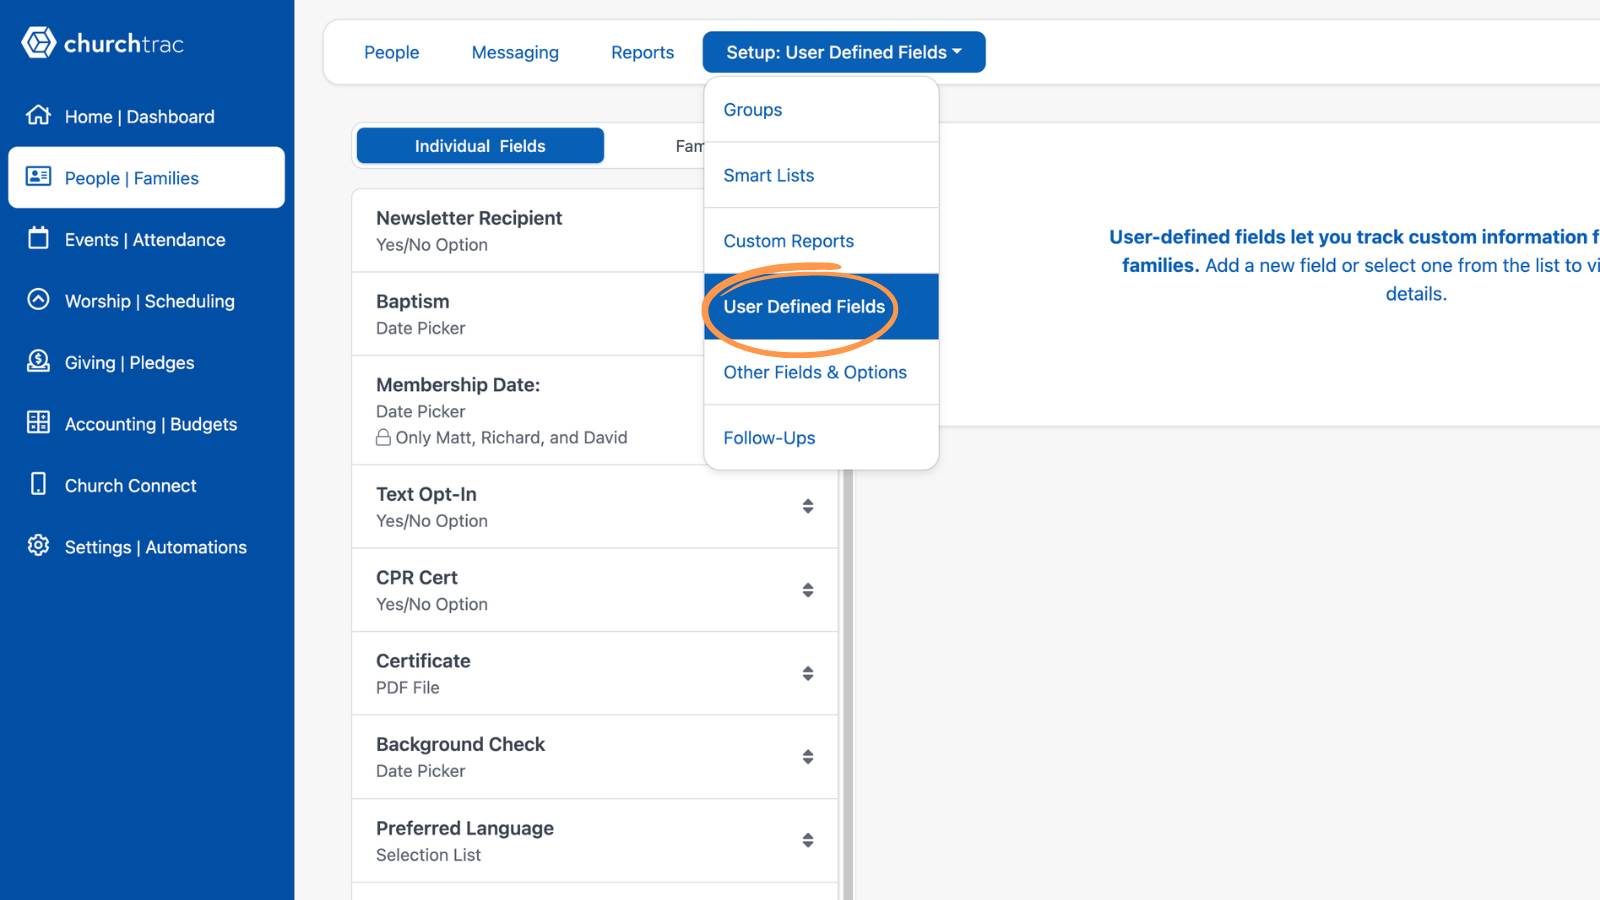Click the Giving donation icon
The height and width of the screenshot is (900, 1600).
coord(38,361)
